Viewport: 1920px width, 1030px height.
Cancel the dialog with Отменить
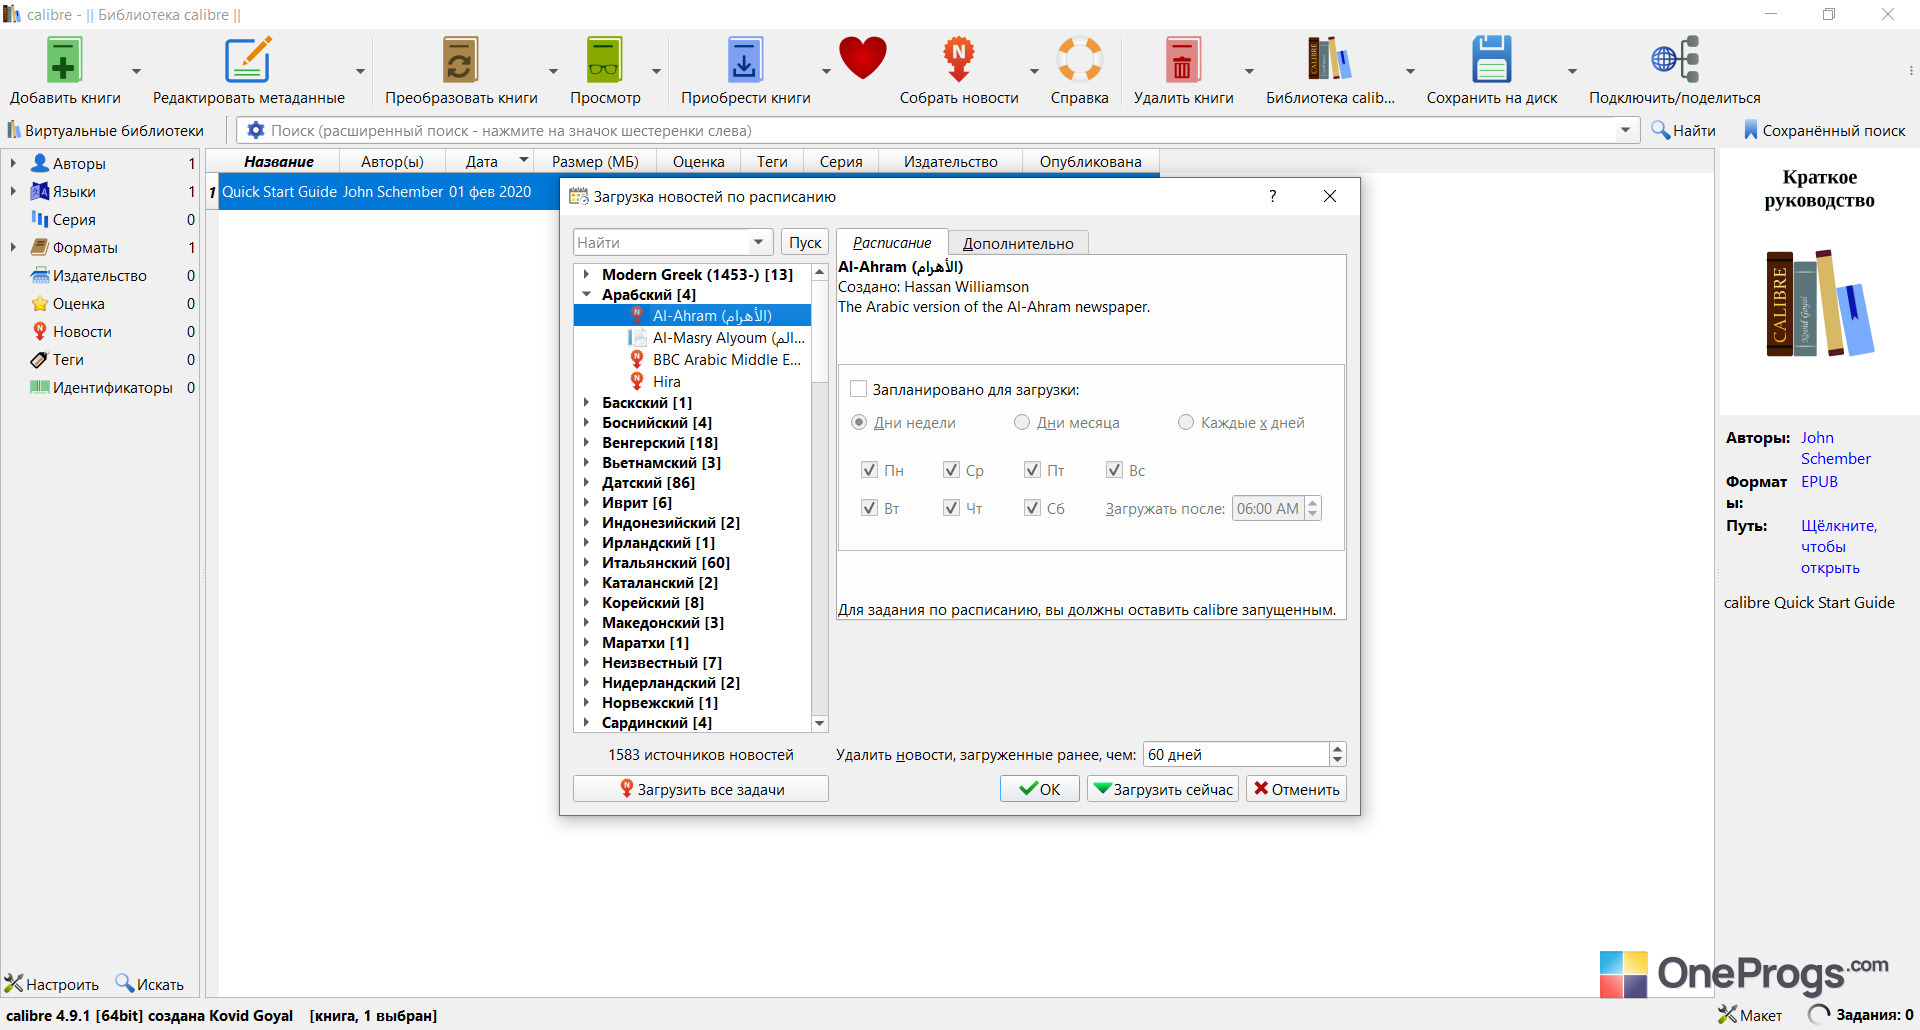(1296, 789)
